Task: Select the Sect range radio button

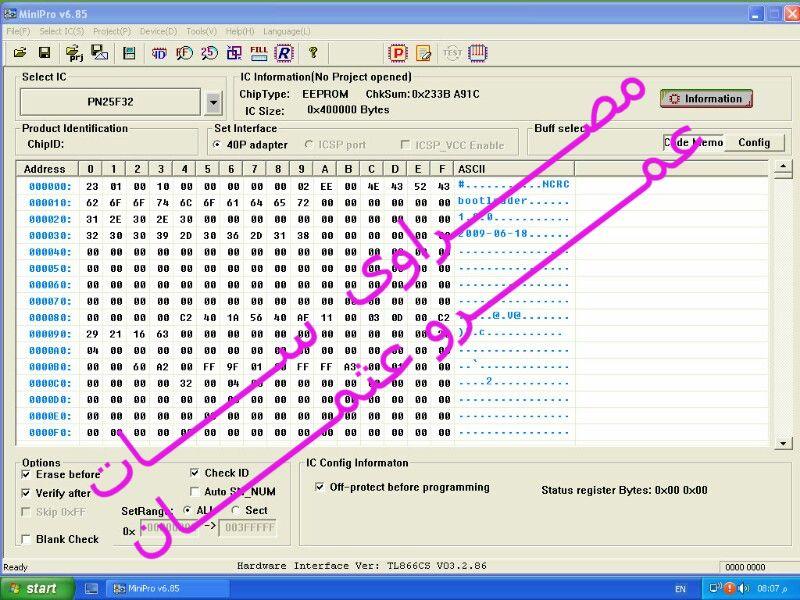Action: (236, 510)
